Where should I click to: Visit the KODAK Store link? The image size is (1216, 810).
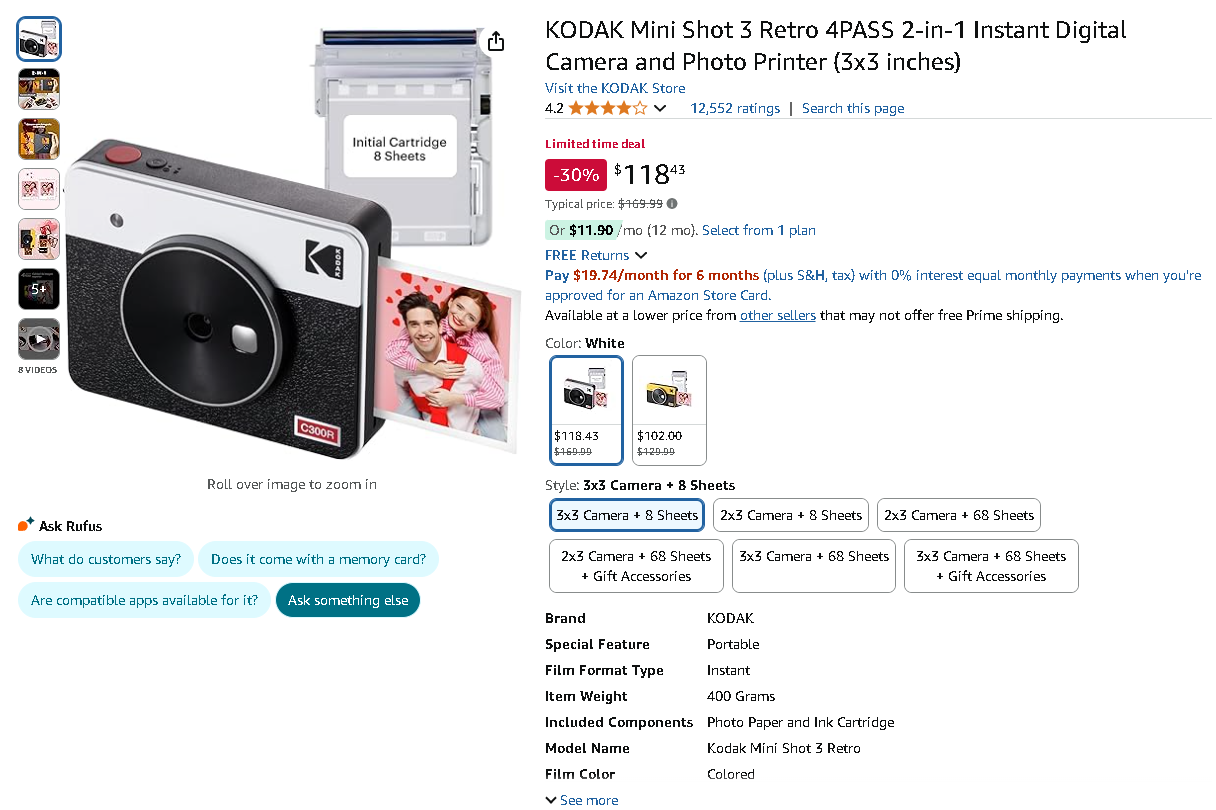[x=615, y=88]
